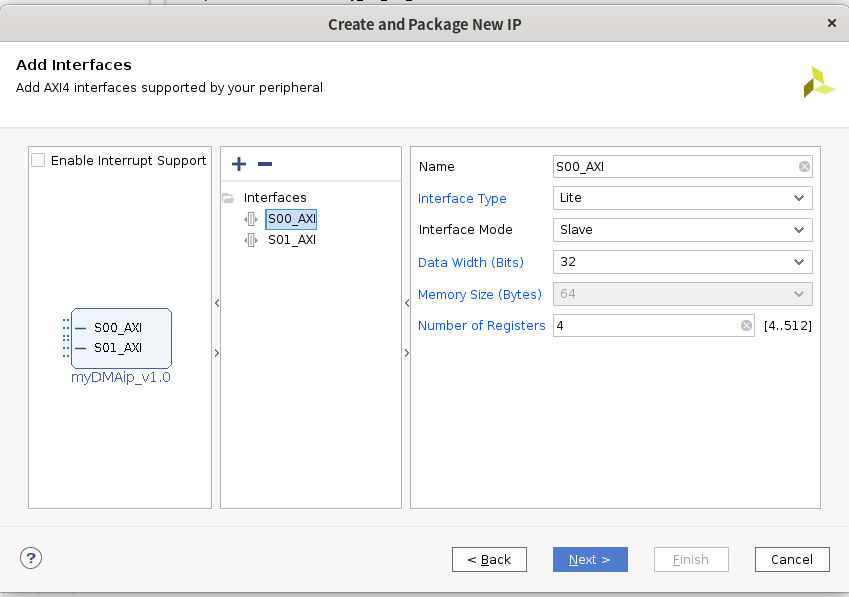The image size is (849, 597).
Task: Click the myDMAip_v1.0 block diagram
Action: [121, 338]
